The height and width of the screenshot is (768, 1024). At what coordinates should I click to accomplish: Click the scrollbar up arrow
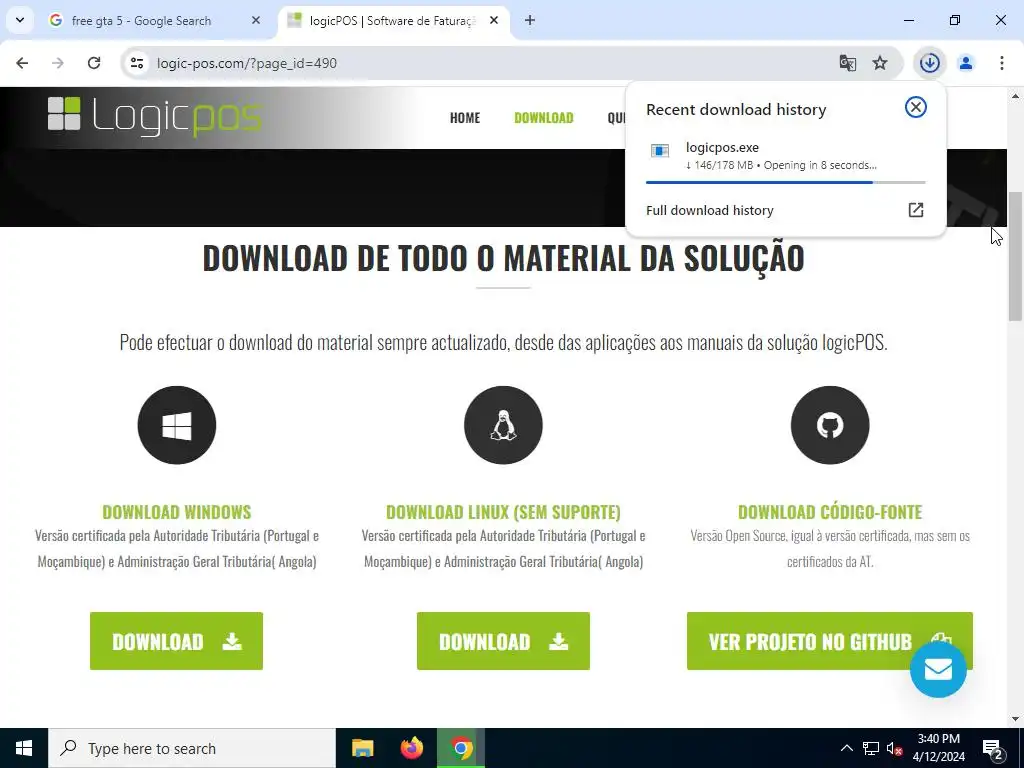pos(1015,96)
